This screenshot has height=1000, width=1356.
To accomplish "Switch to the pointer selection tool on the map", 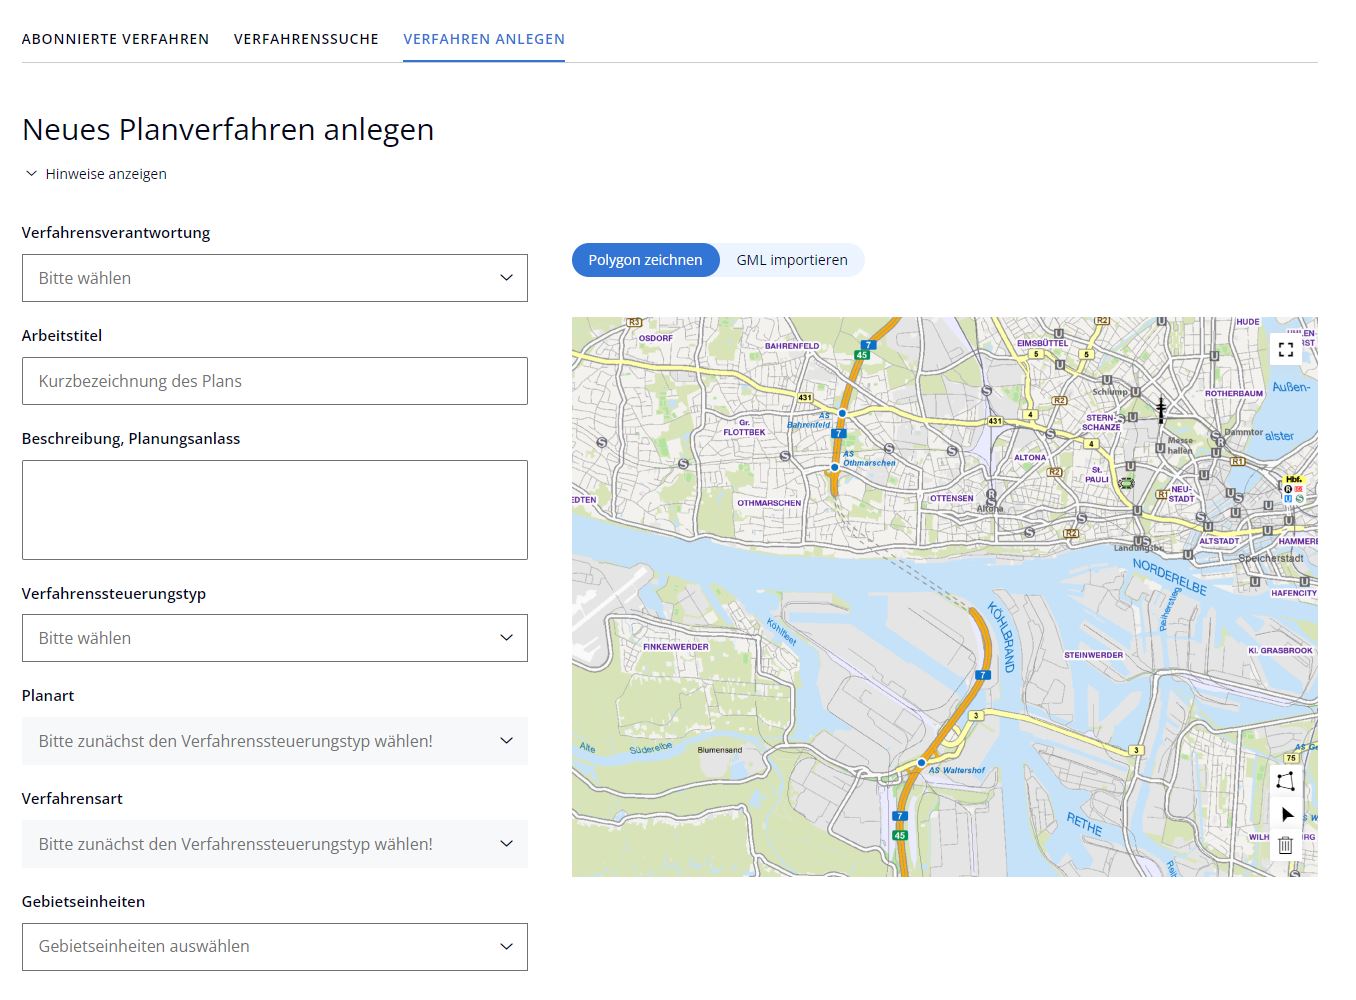I will (x=1286, y=812).
